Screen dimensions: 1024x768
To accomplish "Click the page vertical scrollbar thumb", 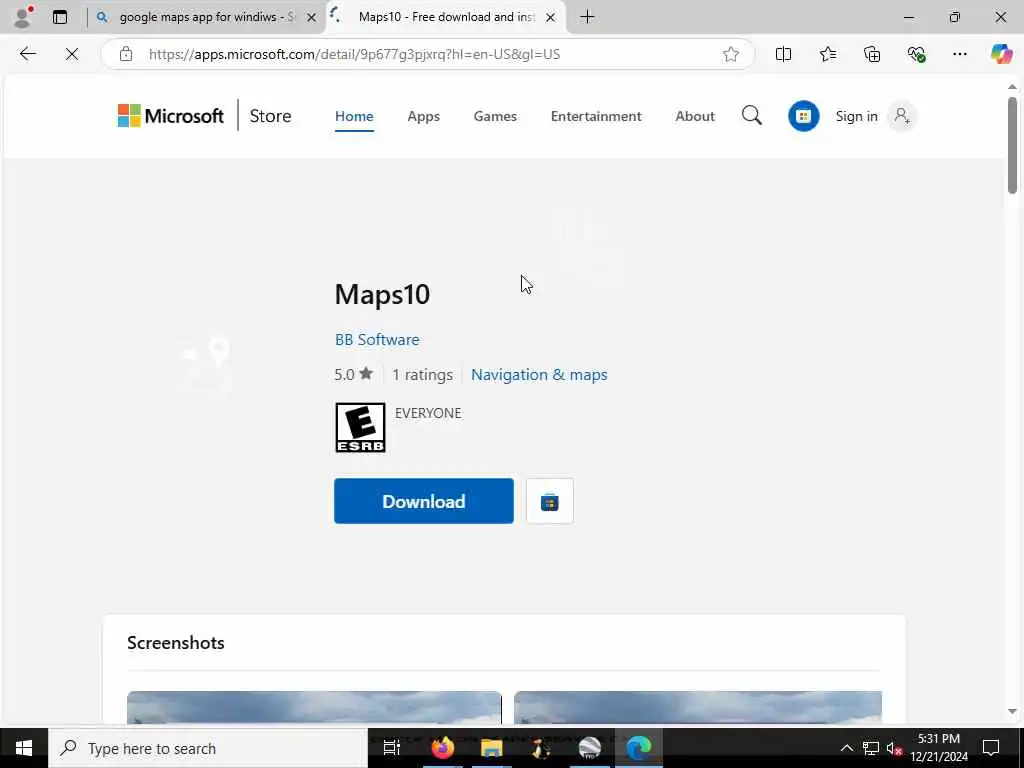I will click(1012, 145).
